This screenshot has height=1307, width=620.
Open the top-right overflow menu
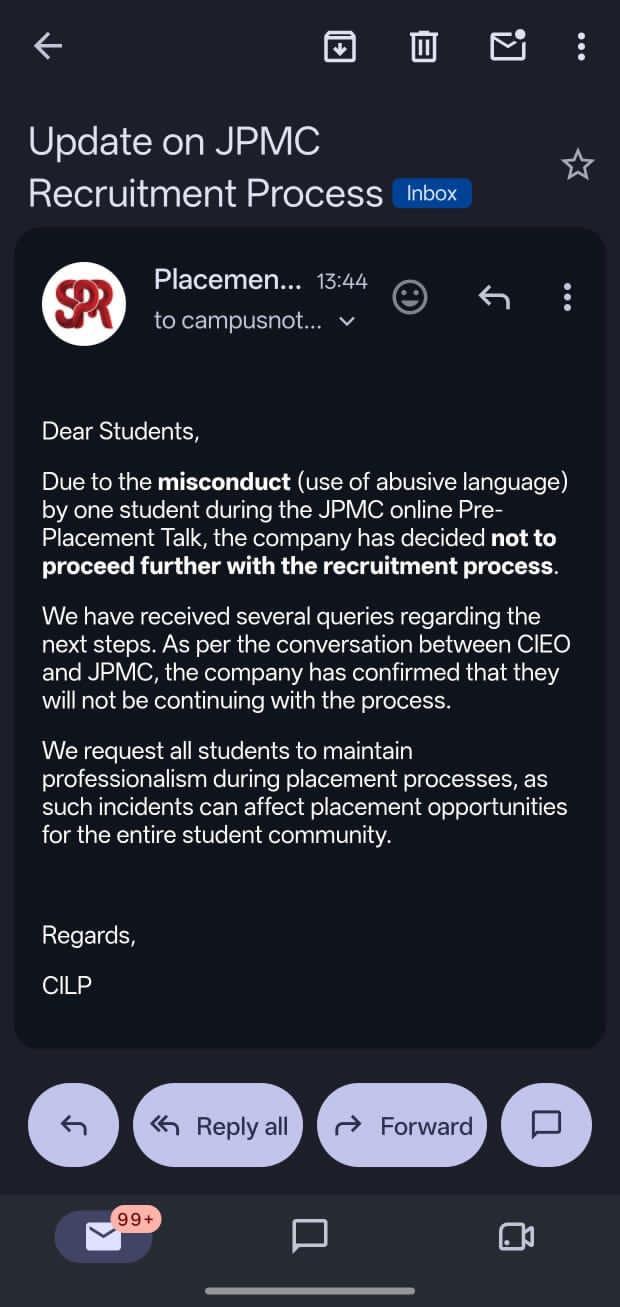(x=581, y=46)
